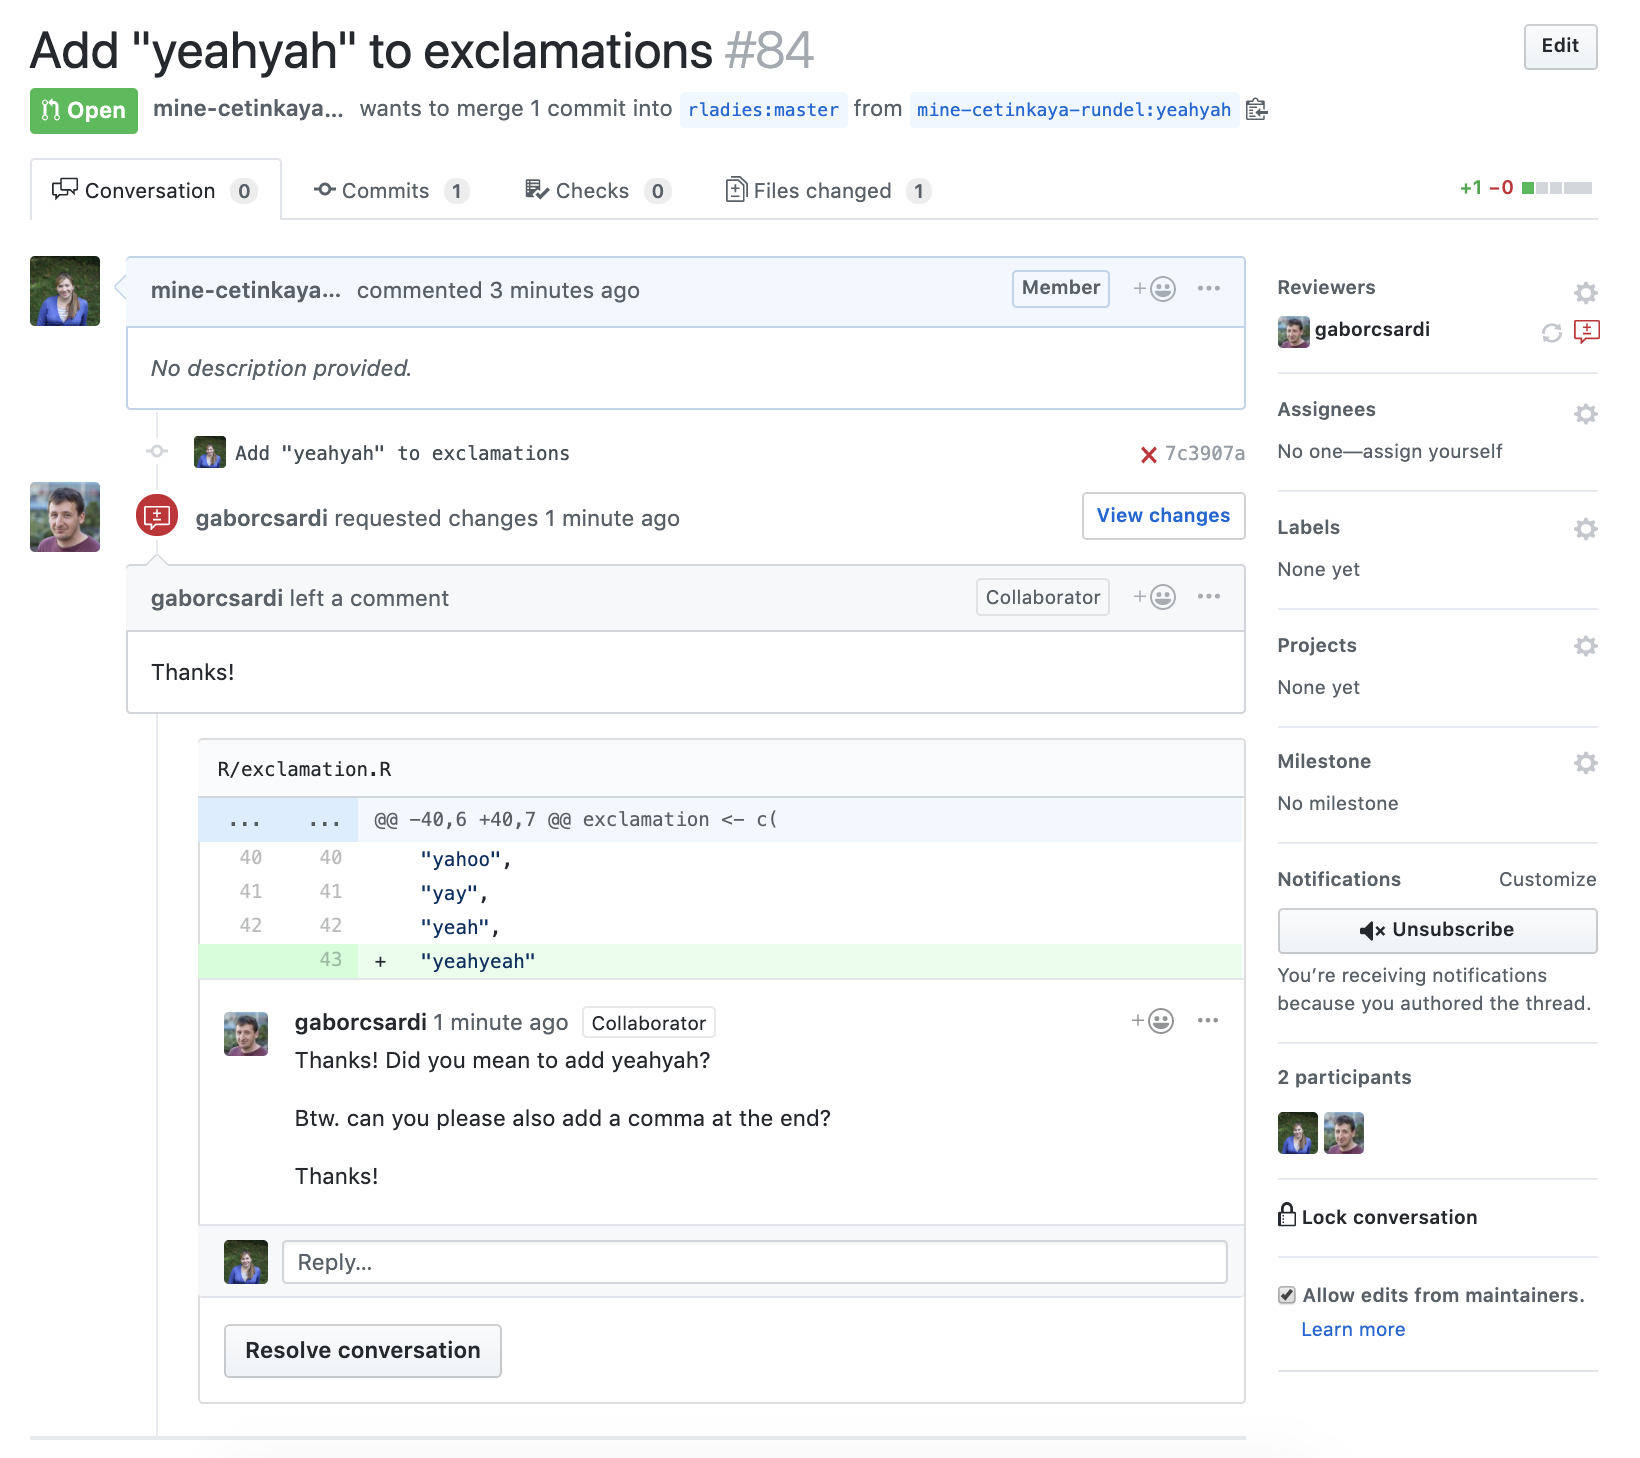Click the diff stat bar showing +1 −0
Image resolution: width=1640 pixels, height=1458 pixels.
click(1555, 188)
